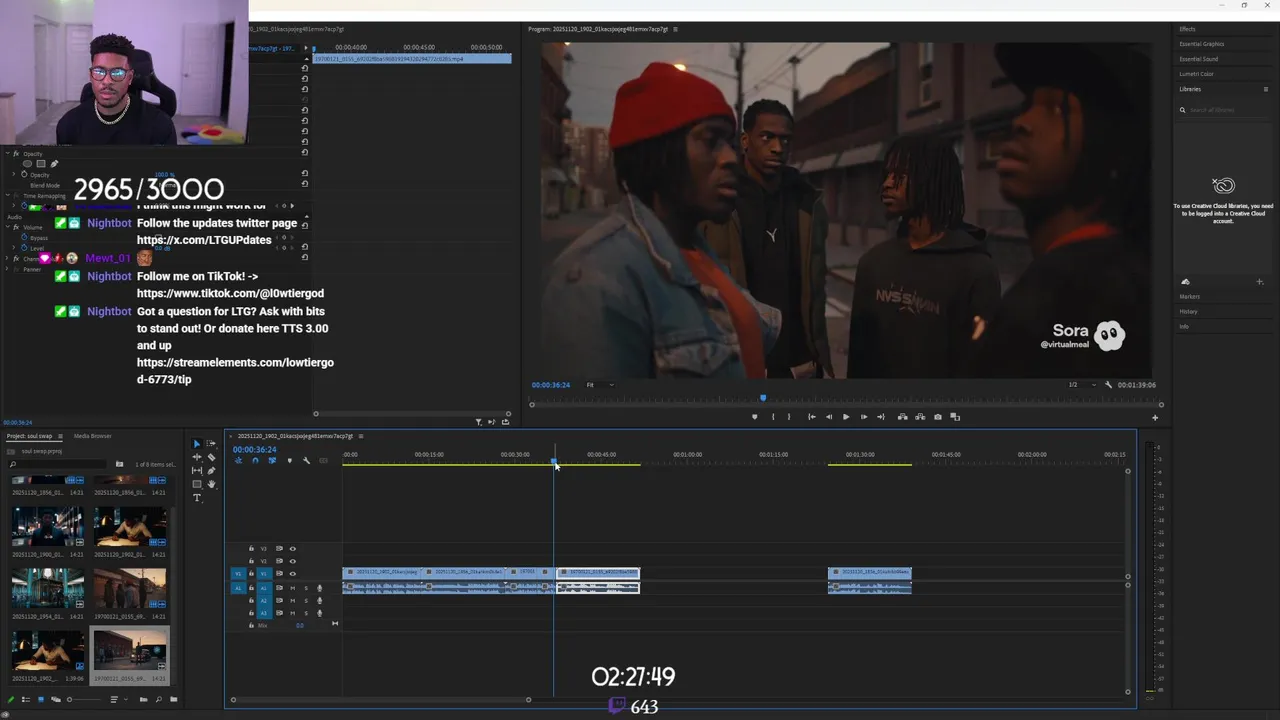The width and height of the screenshot is (1280, 720).
Task: Select the Selection tool in the tools panel
Action: coord(197,444)
